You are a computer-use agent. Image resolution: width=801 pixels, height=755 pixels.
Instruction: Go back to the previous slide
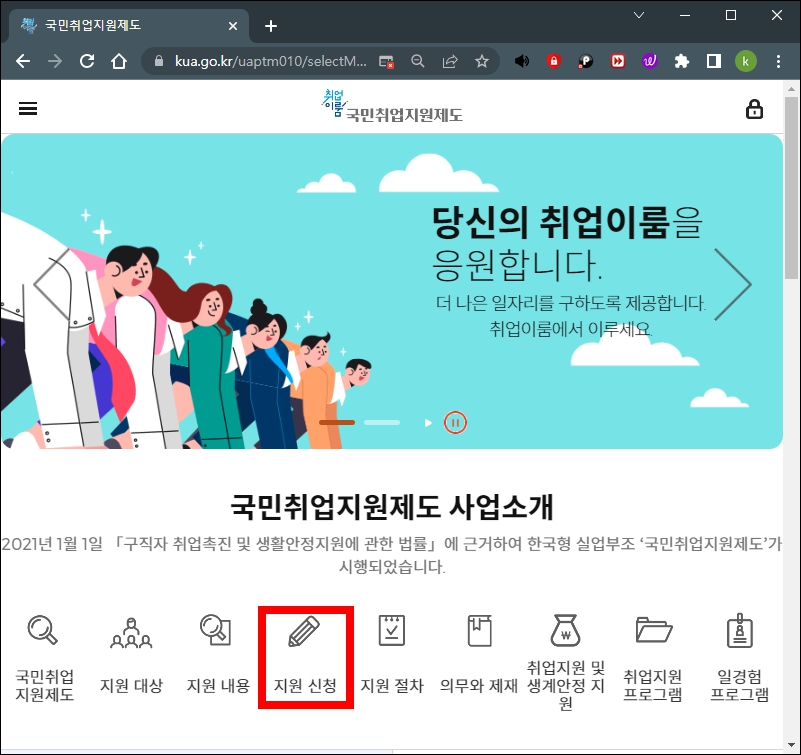[44, 283]
